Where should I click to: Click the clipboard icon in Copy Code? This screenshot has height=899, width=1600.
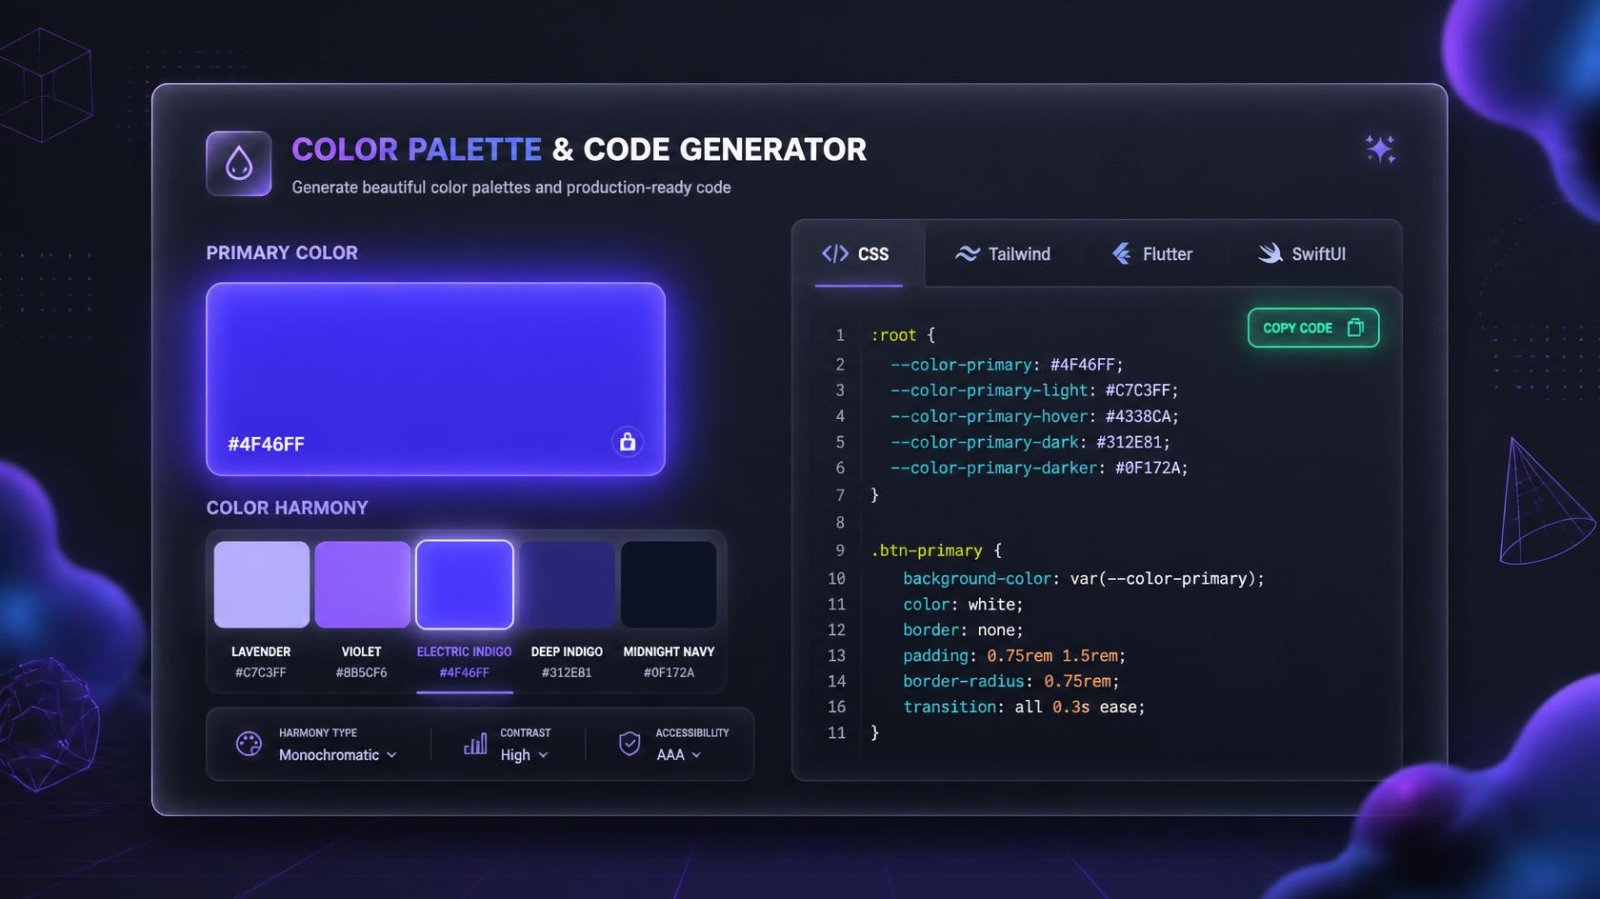pos(1355,328)
